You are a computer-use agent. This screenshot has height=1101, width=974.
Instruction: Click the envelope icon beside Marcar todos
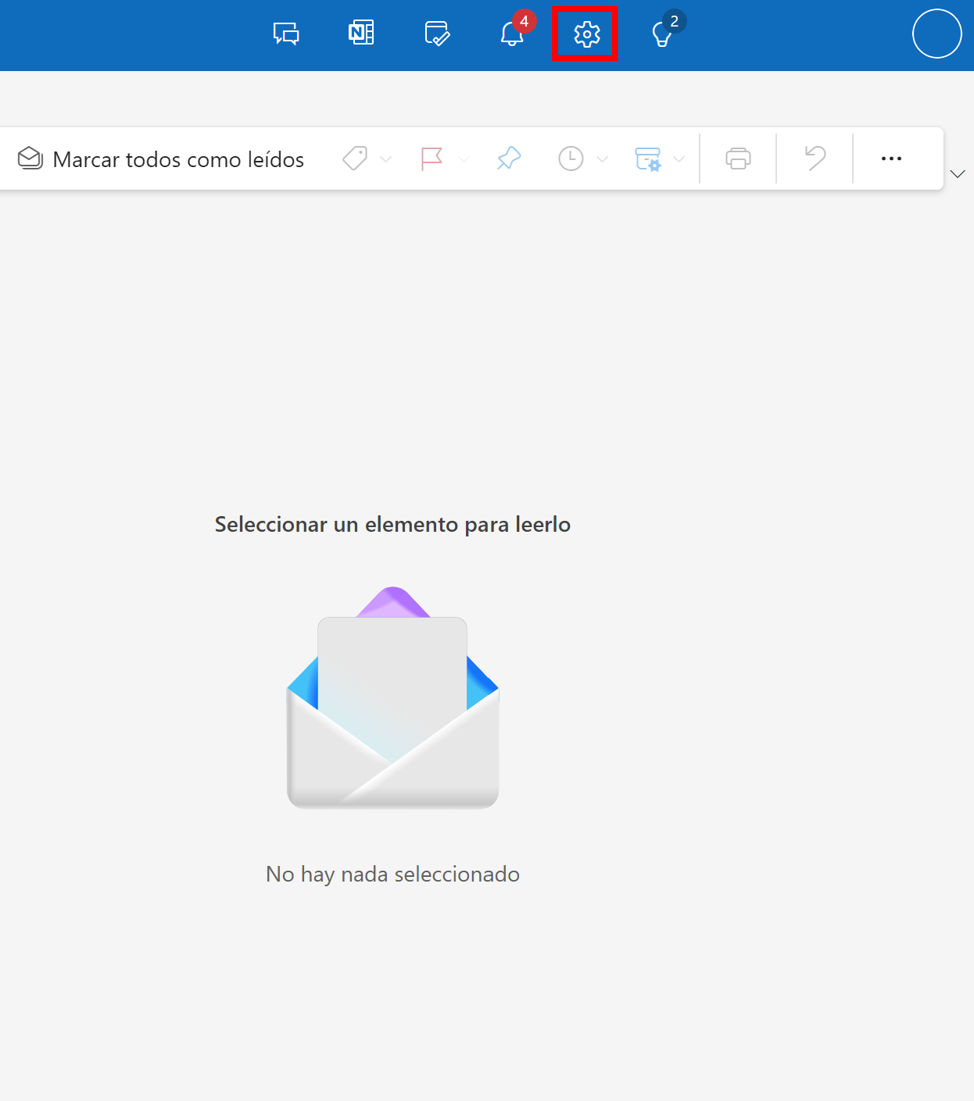pyautogui.click(x=30, y=158)
